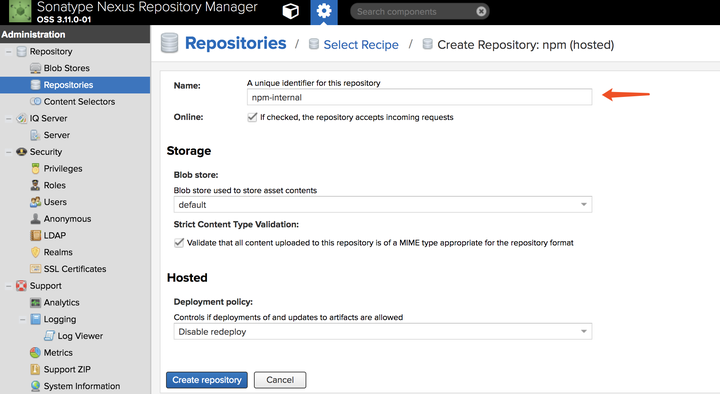Open the browse cube icon in header
The height and width of the screenshot is (394, 720).
(x=290, y=11)
